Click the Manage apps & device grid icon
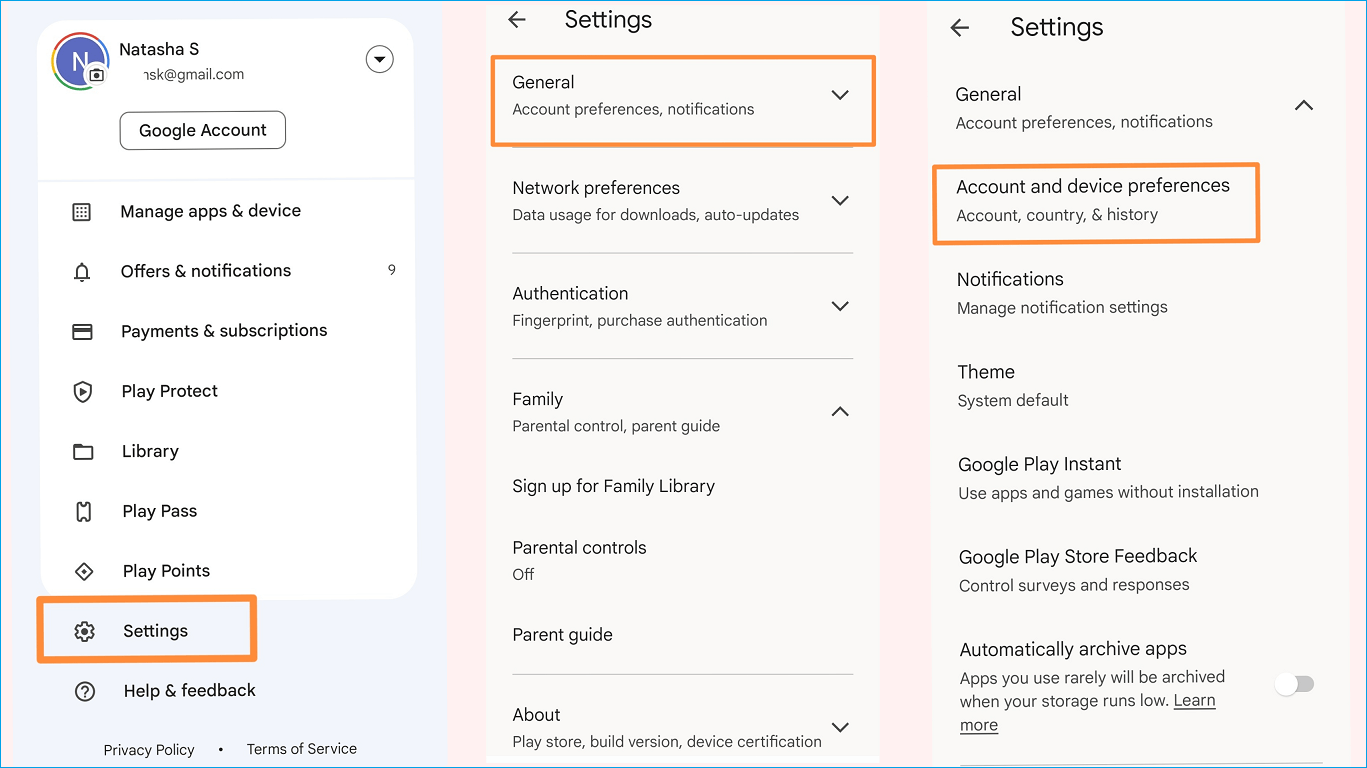The image size is (1367, 768). 82,212
